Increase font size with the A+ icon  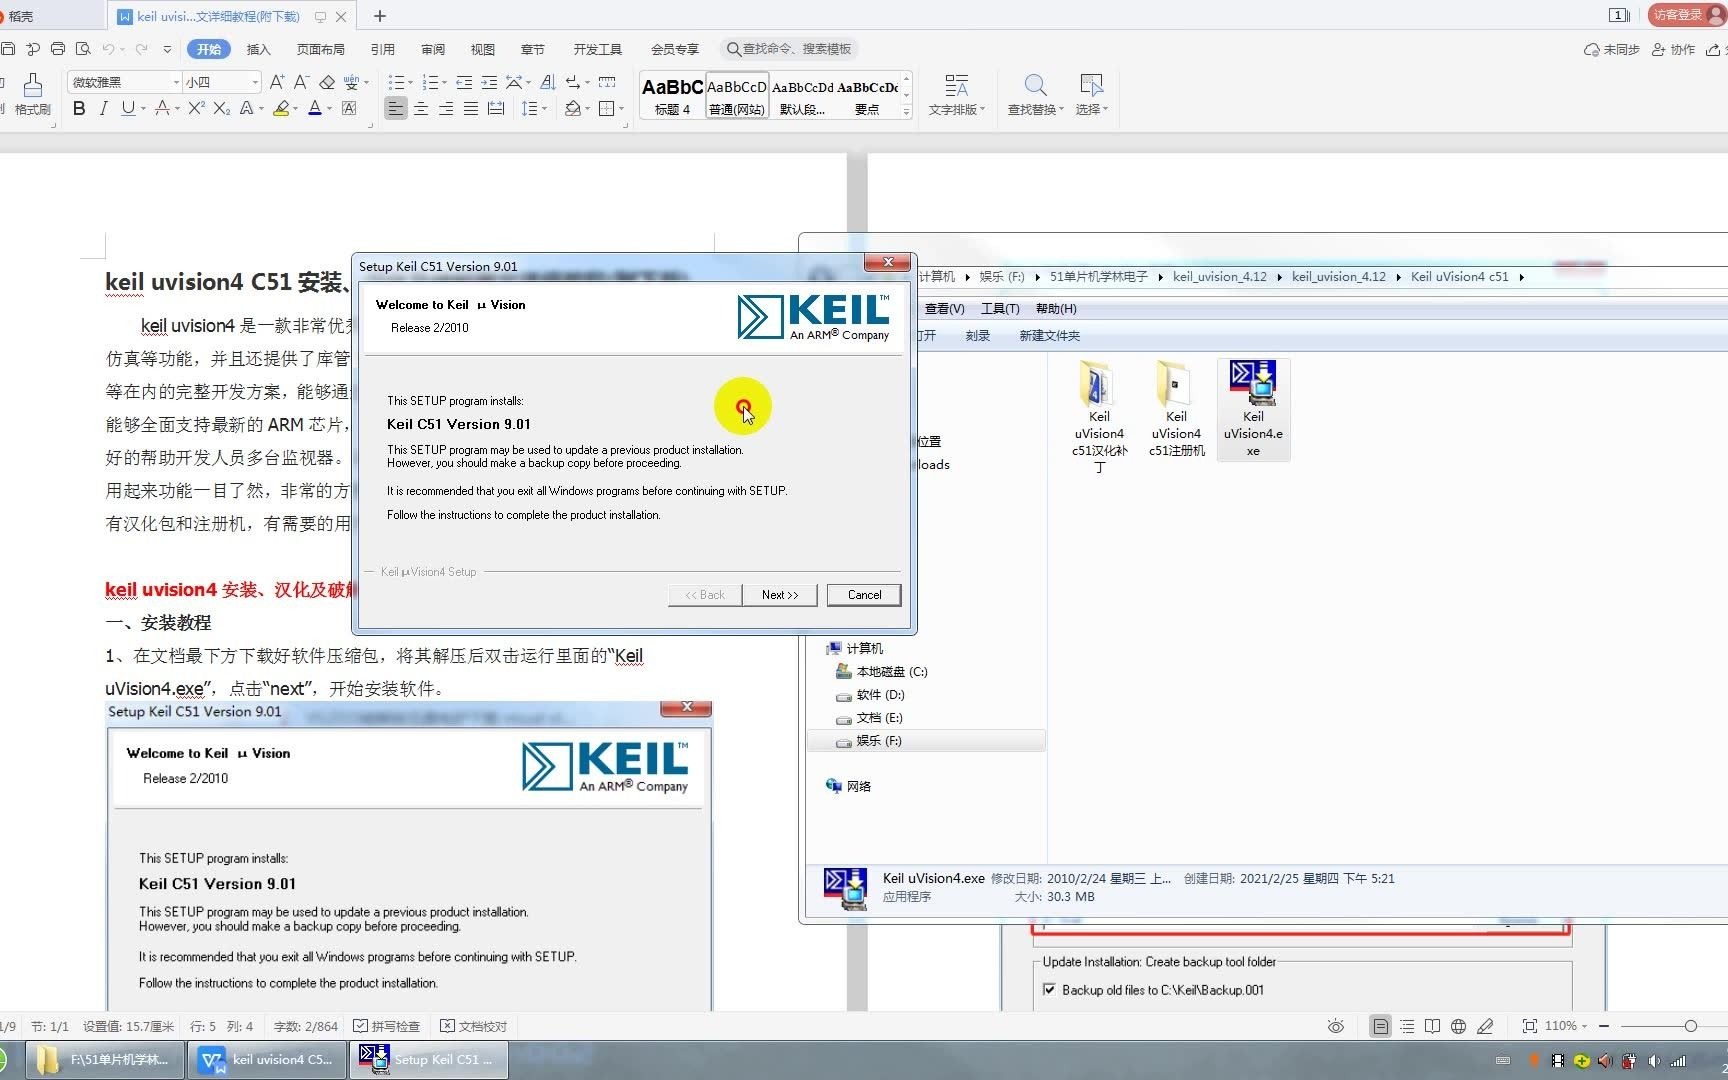tap(277, 82)
